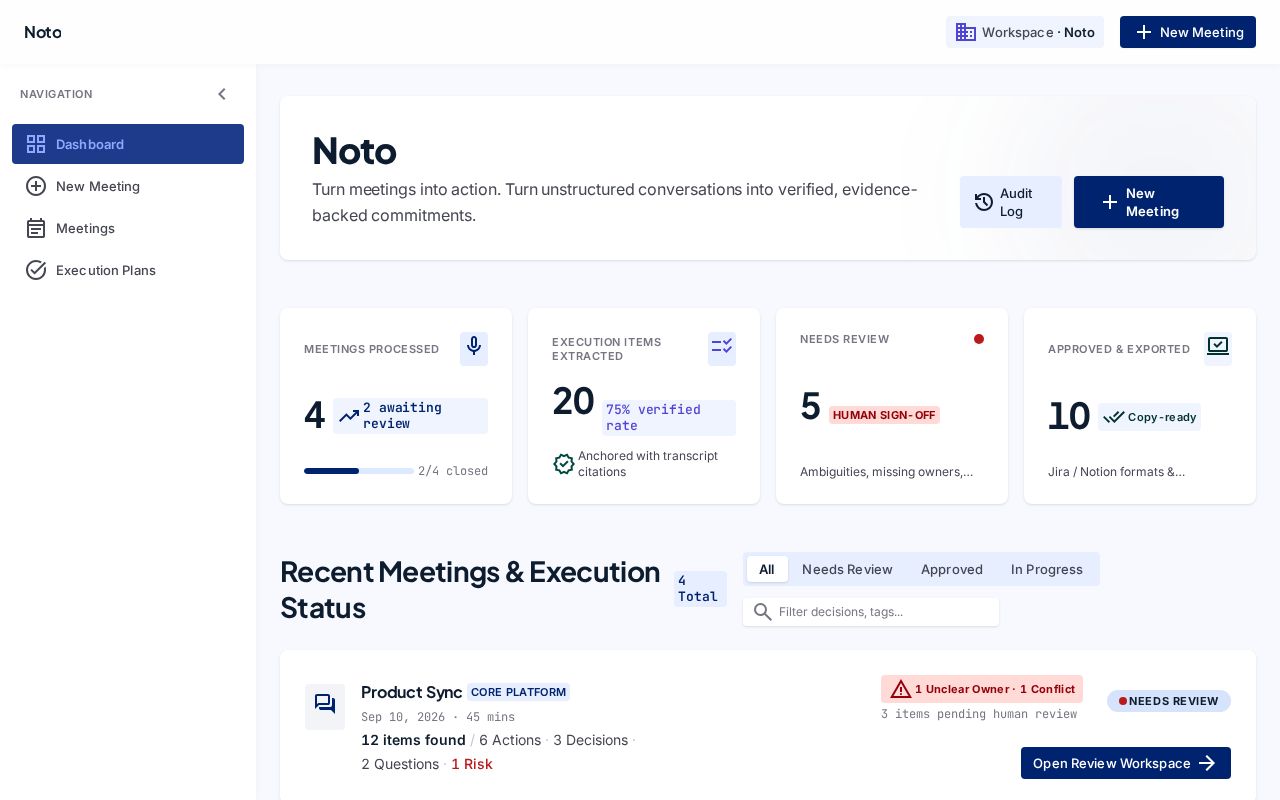Click the calendar icon beside Meetings
The height and width of the screenshot is (800, 1280).
(36, 228)
